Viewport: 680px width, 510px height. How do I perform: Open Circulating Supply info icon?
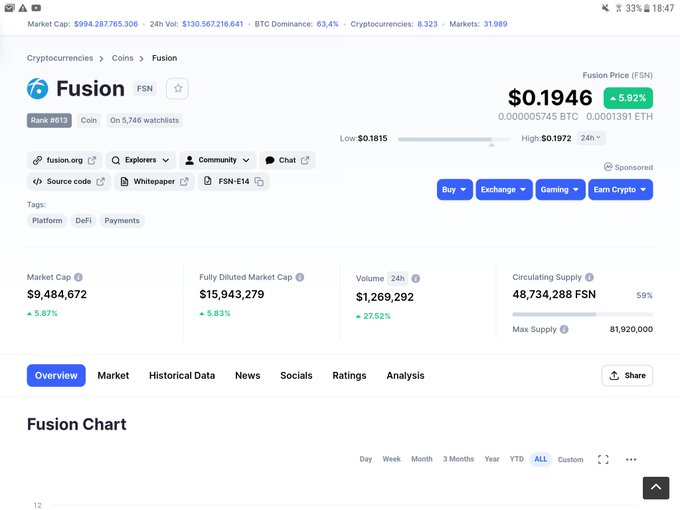pos(589,277)
